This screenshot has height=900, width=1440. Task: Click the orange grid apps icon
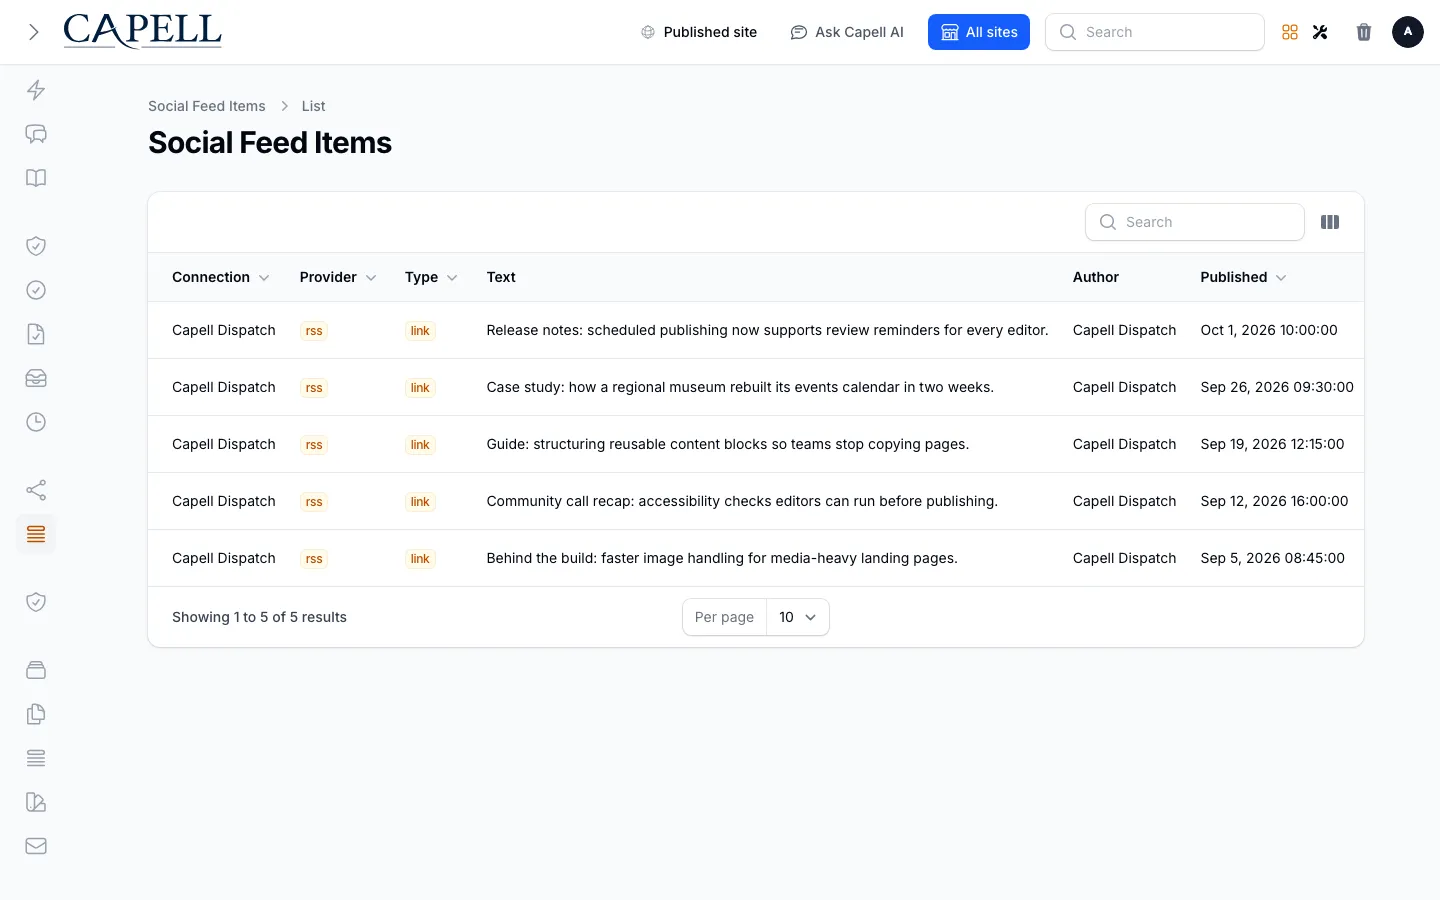pos(1290,32)
